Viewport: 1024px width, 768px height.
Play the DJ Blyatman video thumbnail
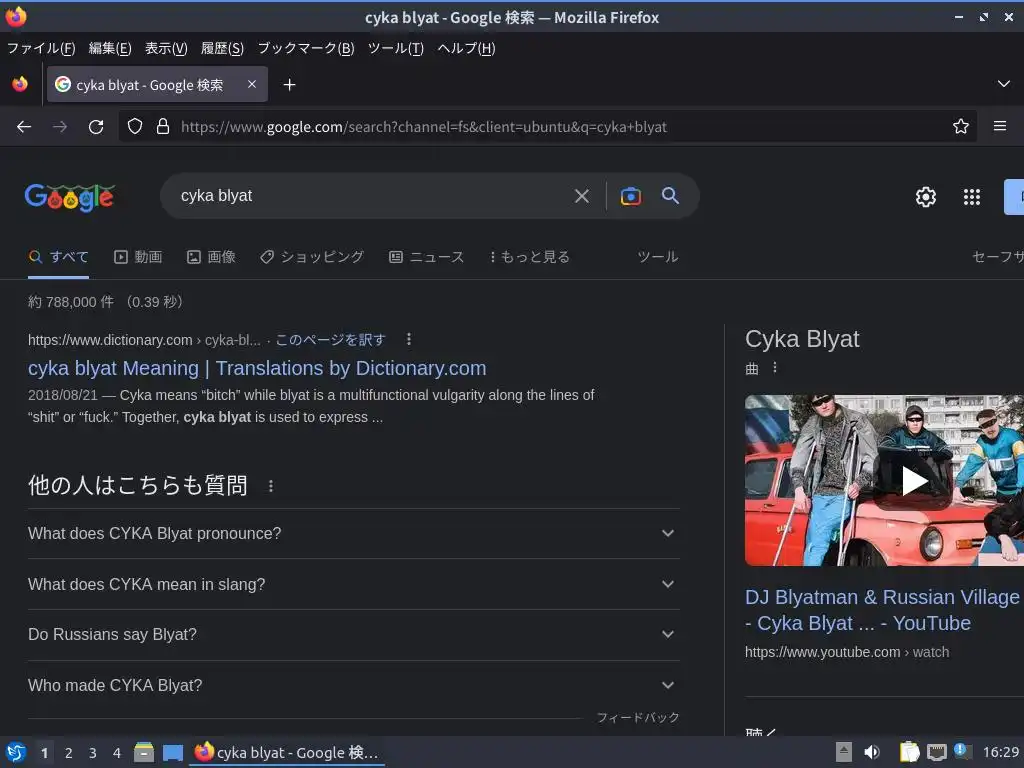(x=914, y=481)
